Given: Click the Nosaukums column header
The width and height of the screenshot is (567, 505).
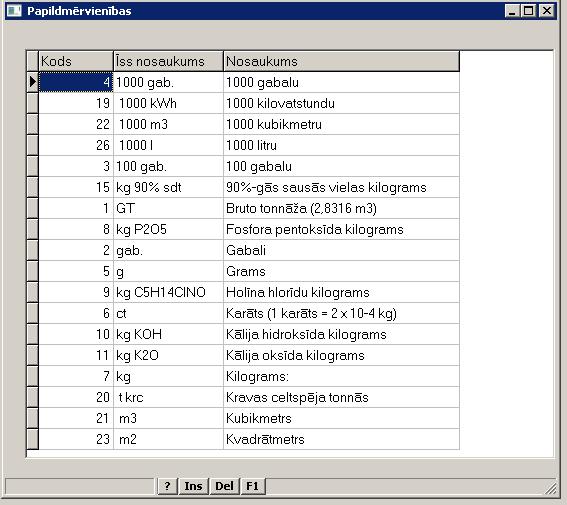Looking at the screenshot, I should [341, 61].
